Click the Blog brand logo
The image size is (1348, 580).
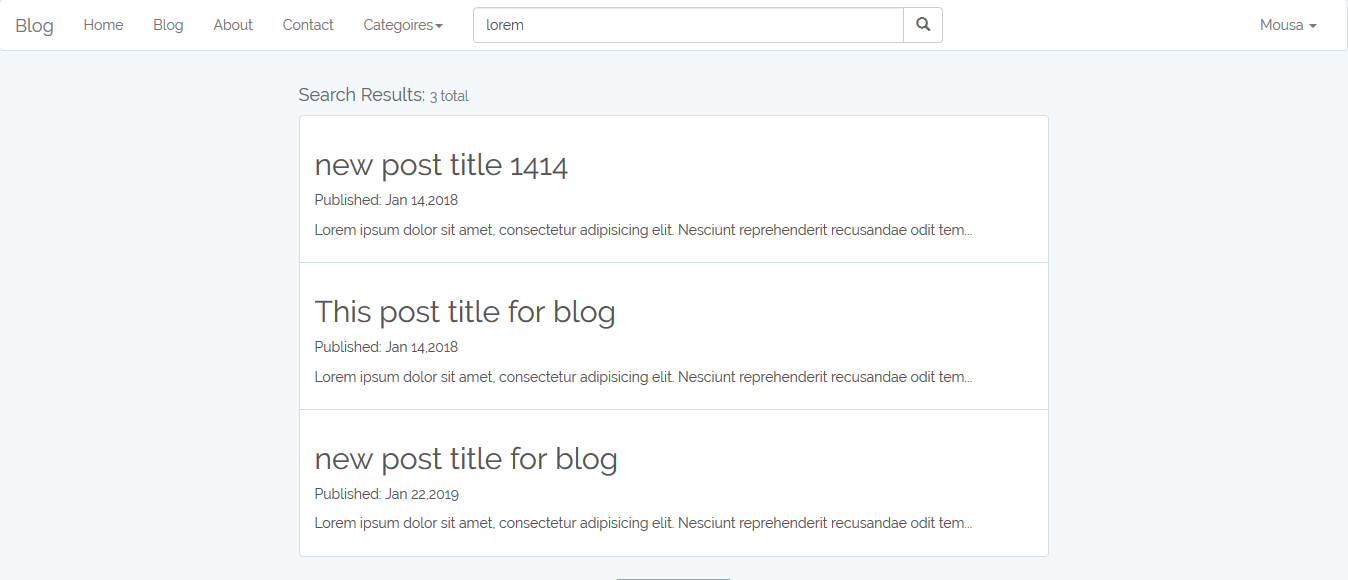click(34, 25)
